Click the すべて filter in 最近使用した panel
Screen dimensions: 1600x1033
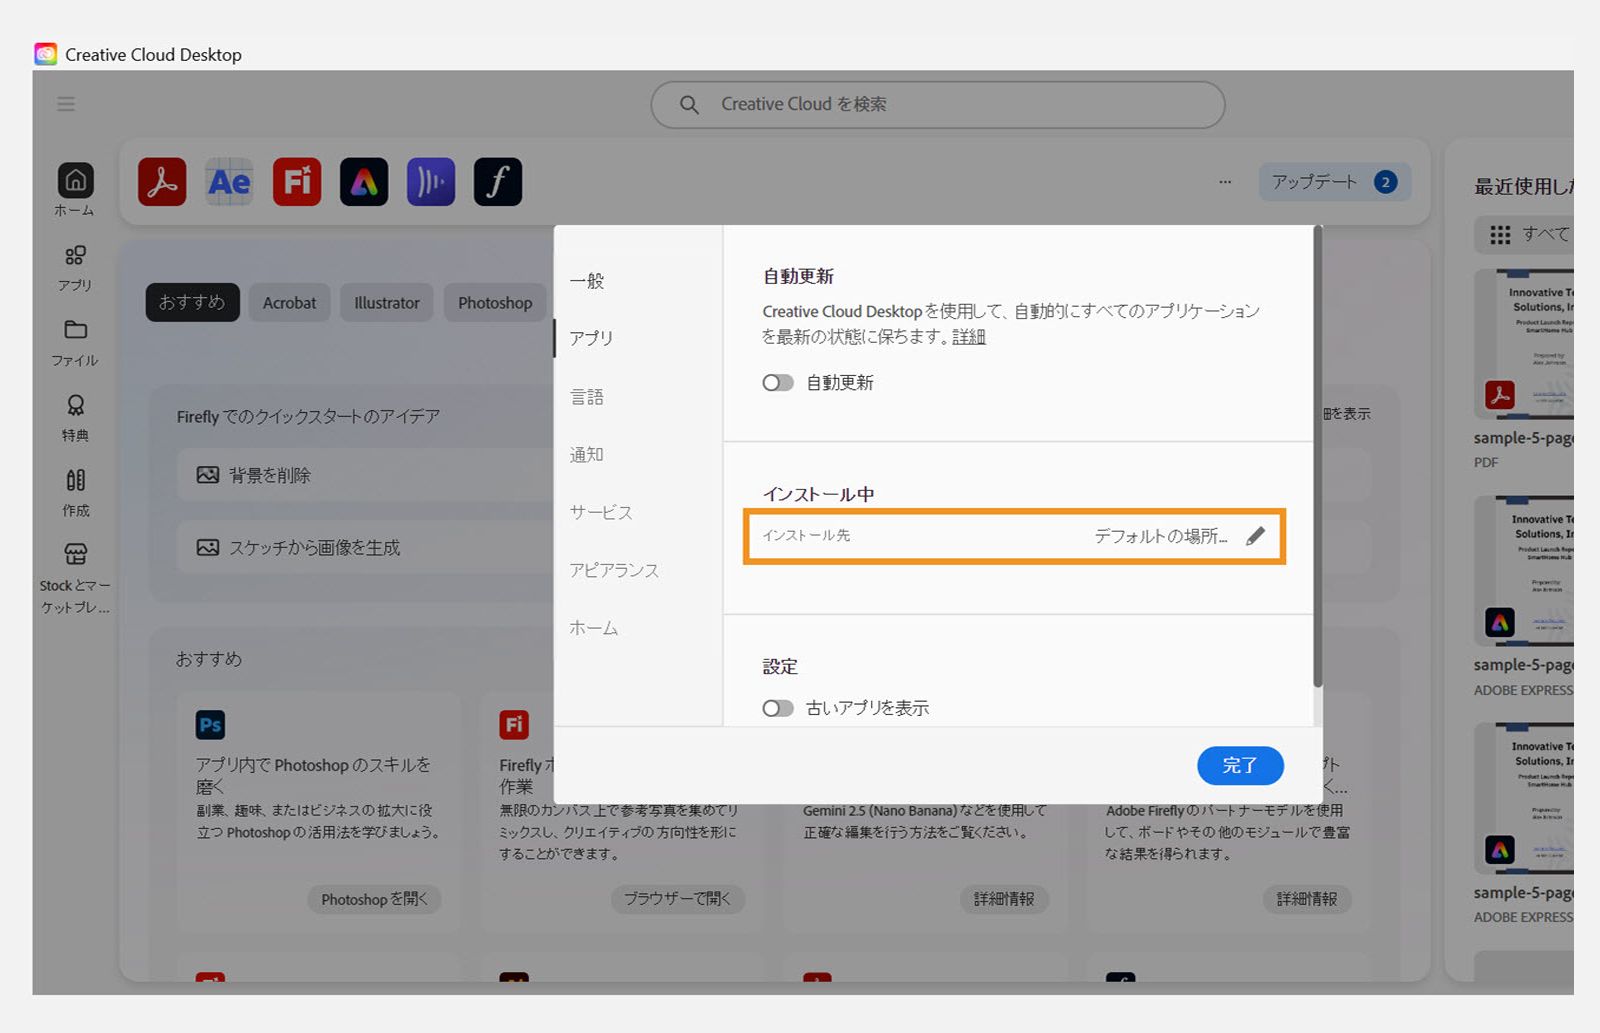[1524, 234]
